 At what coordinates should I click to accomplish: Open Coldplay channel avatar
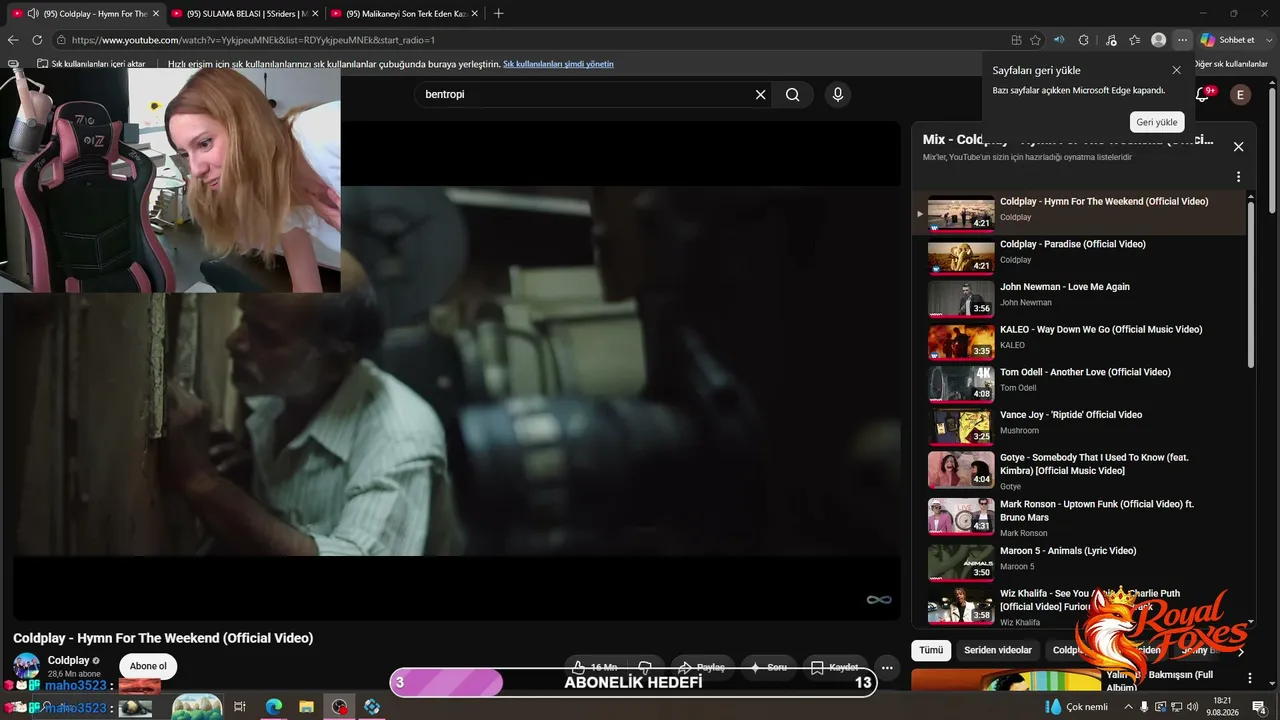point(27,666)
